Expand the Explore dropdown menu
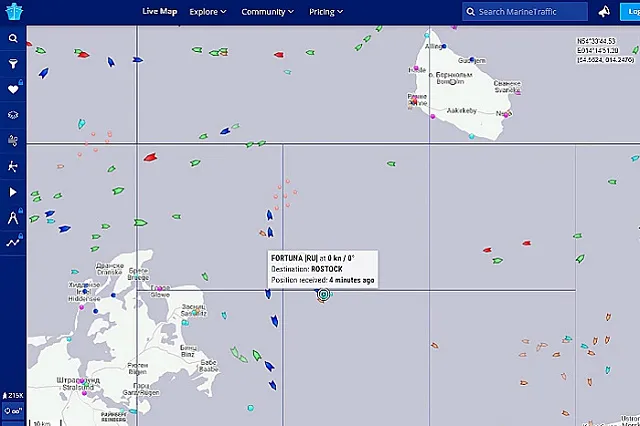The width and height of the screenshot is (640, 426). pos(208,12)
